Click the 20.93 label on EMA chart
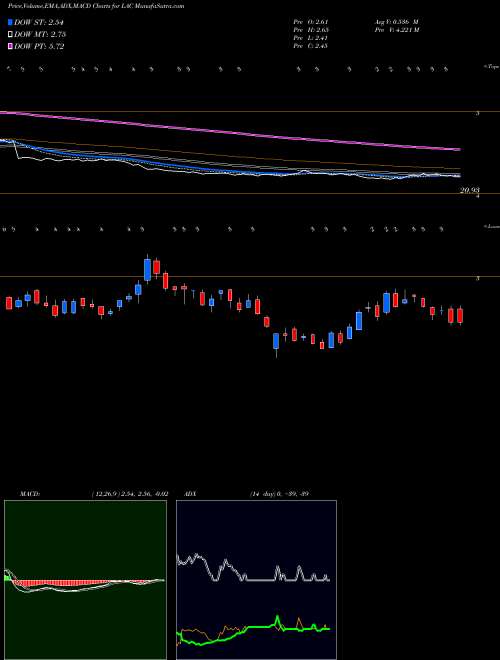The image size is (500, 660). point(470,190)
